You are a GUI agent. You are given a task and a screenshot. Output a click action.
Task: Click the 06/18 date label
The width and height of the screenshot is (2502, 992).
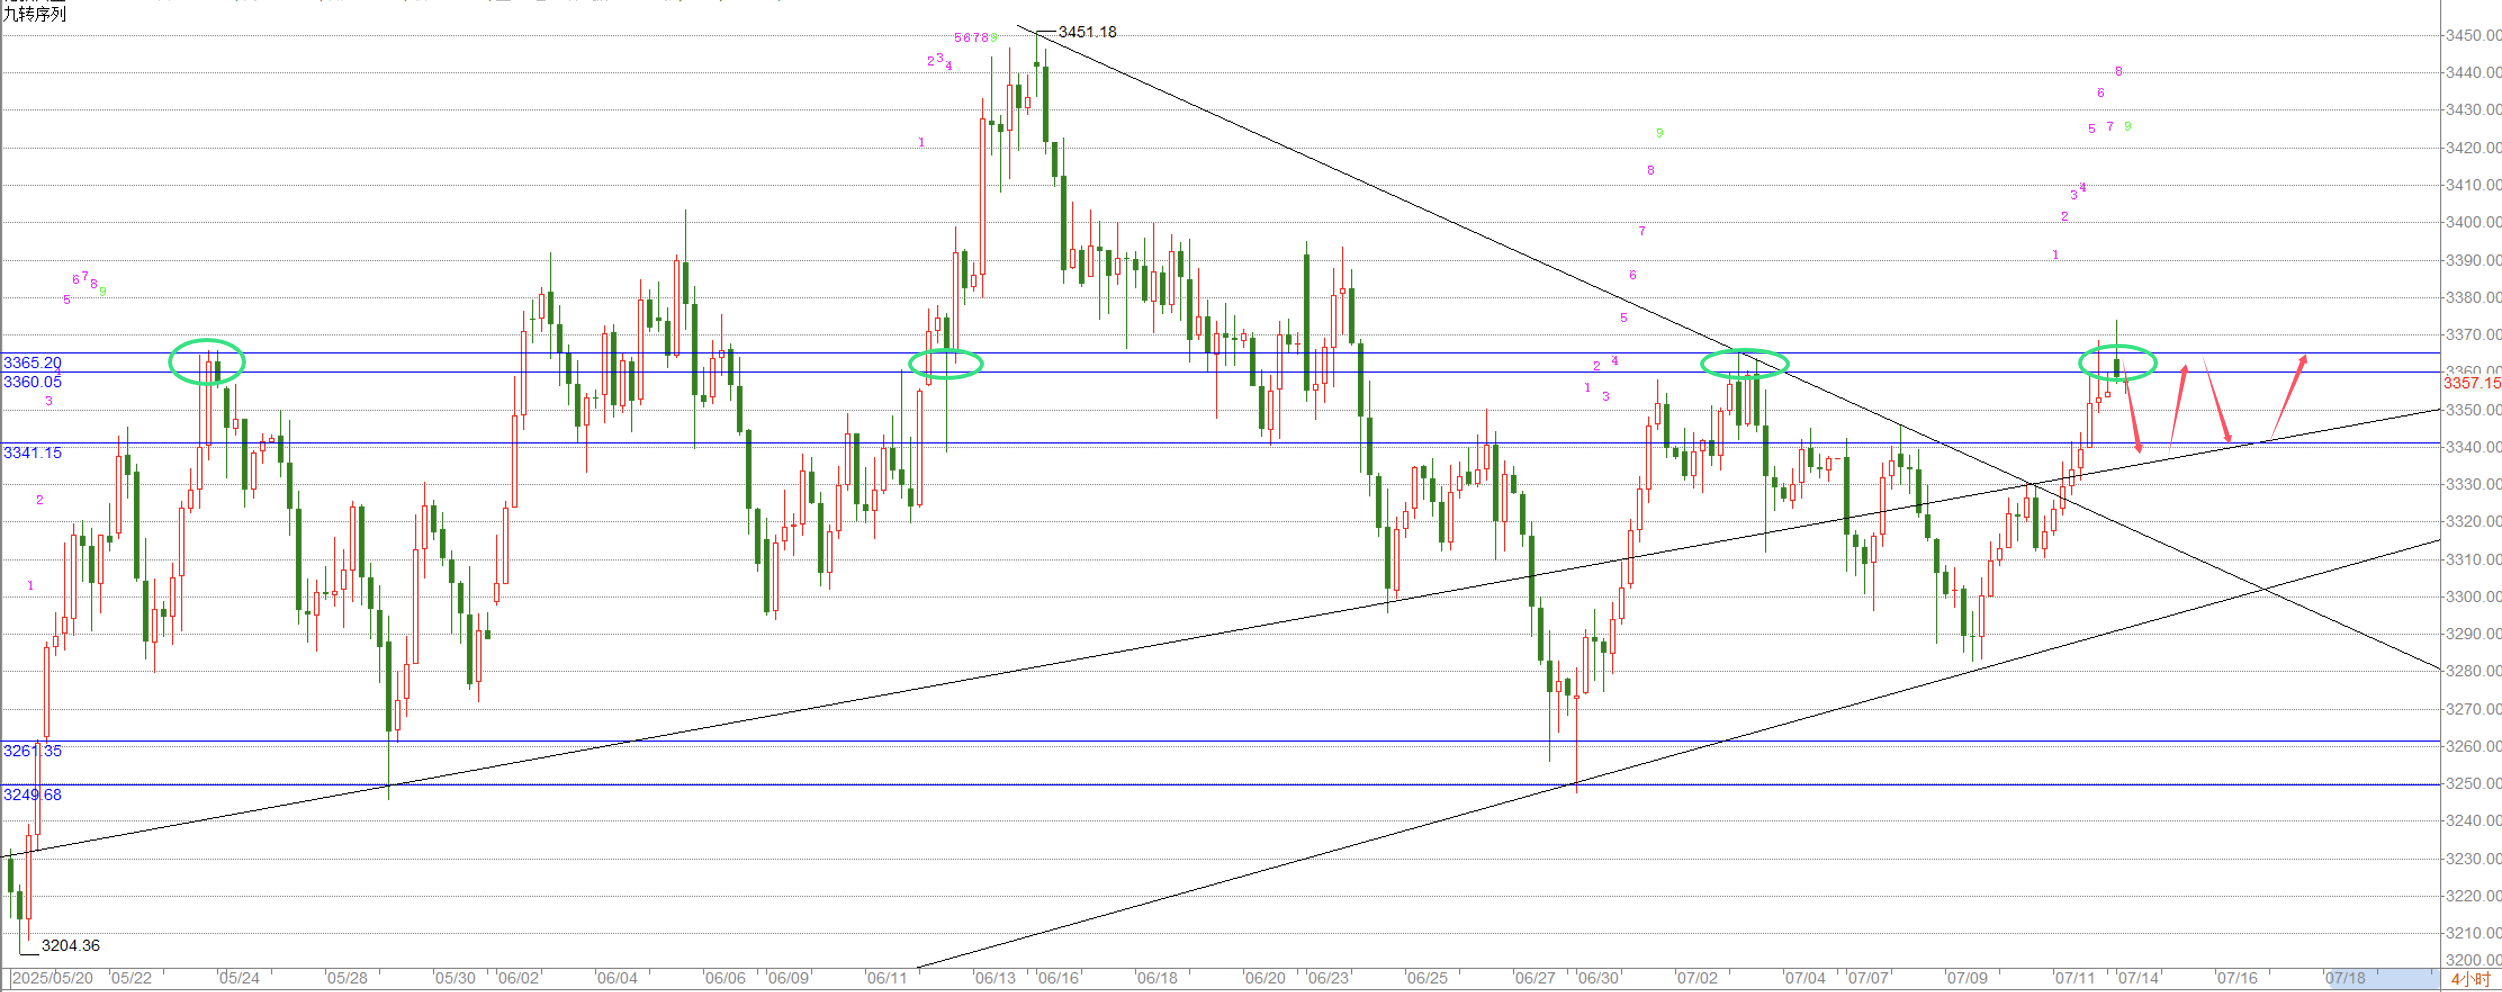click(1158, 978)
